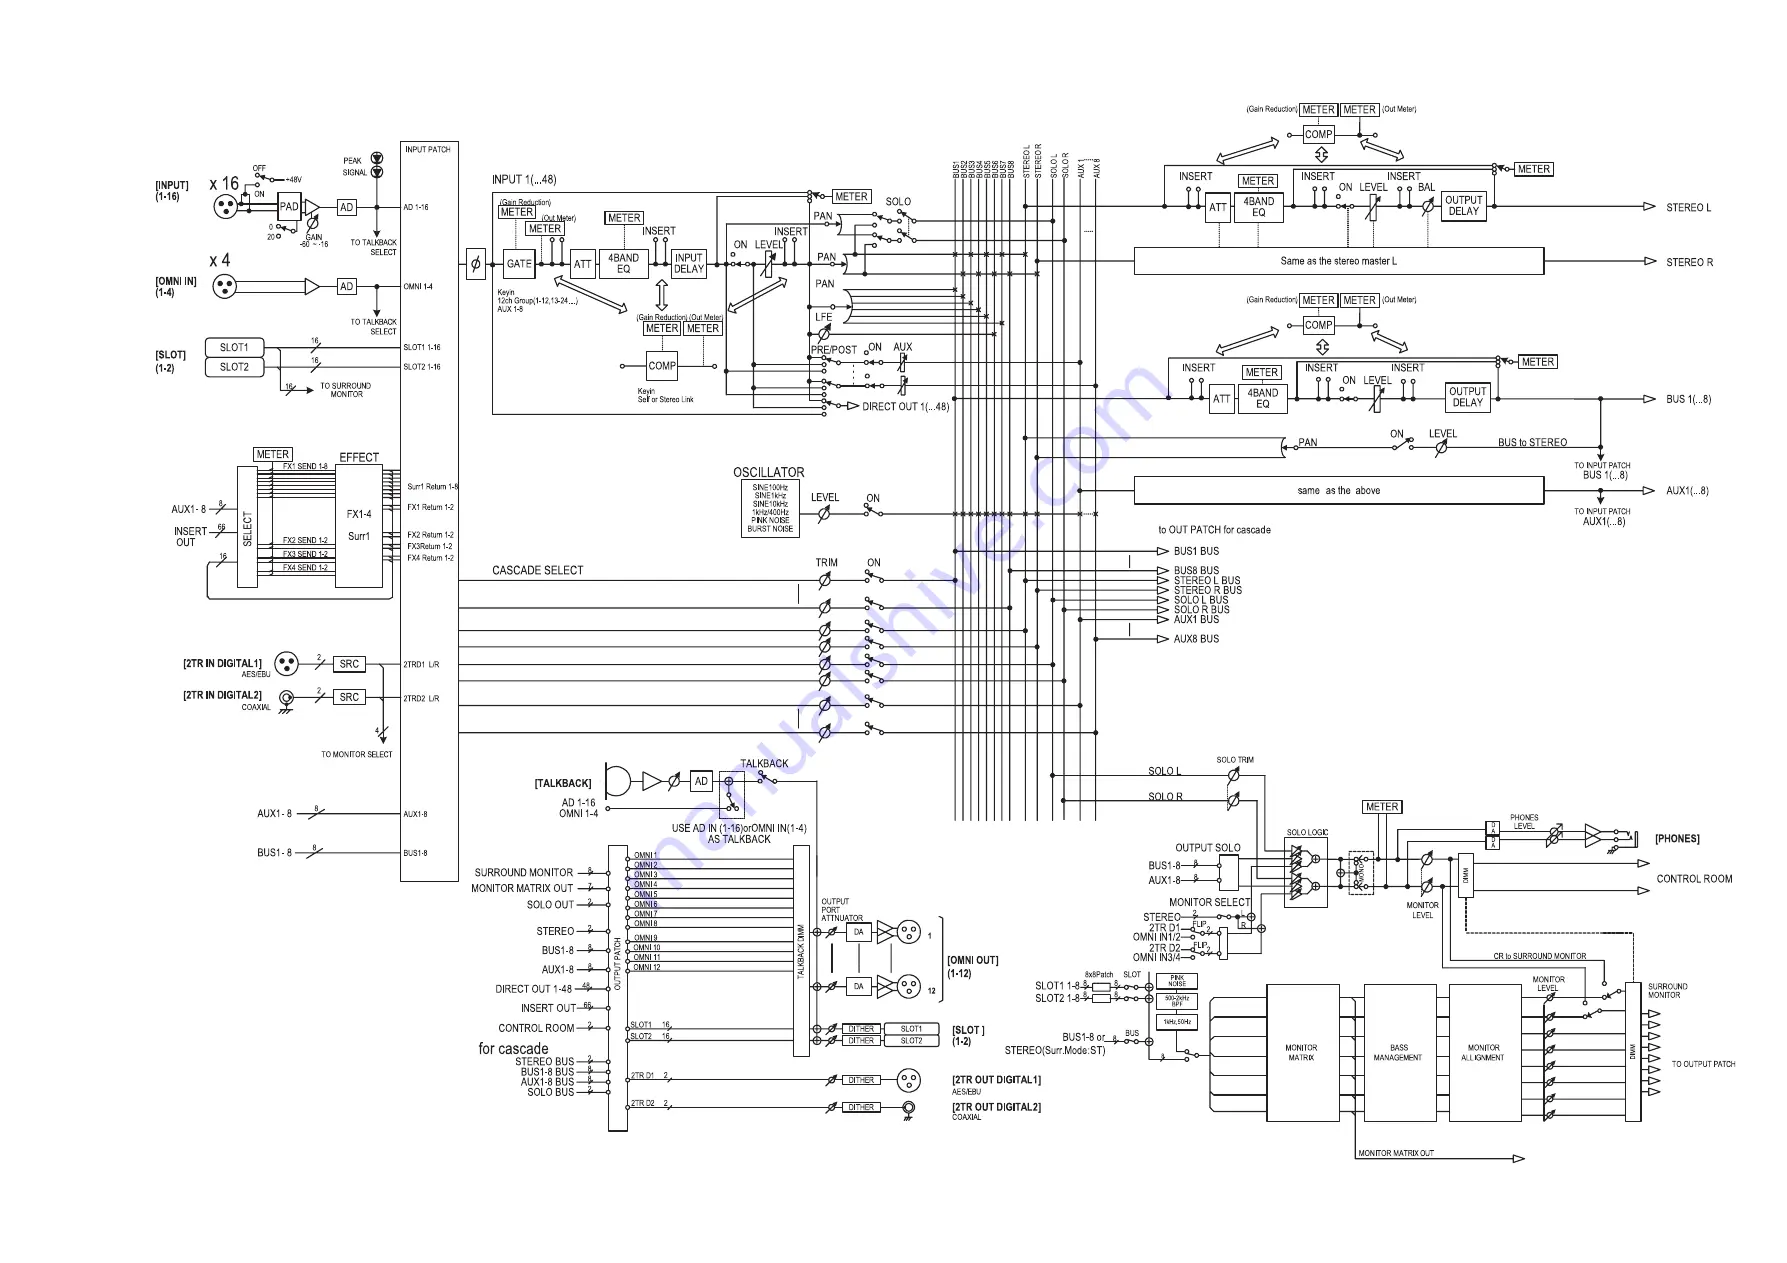
Task: Select the input channel 4BAND EQ block
Action: (x=624, y=263)
